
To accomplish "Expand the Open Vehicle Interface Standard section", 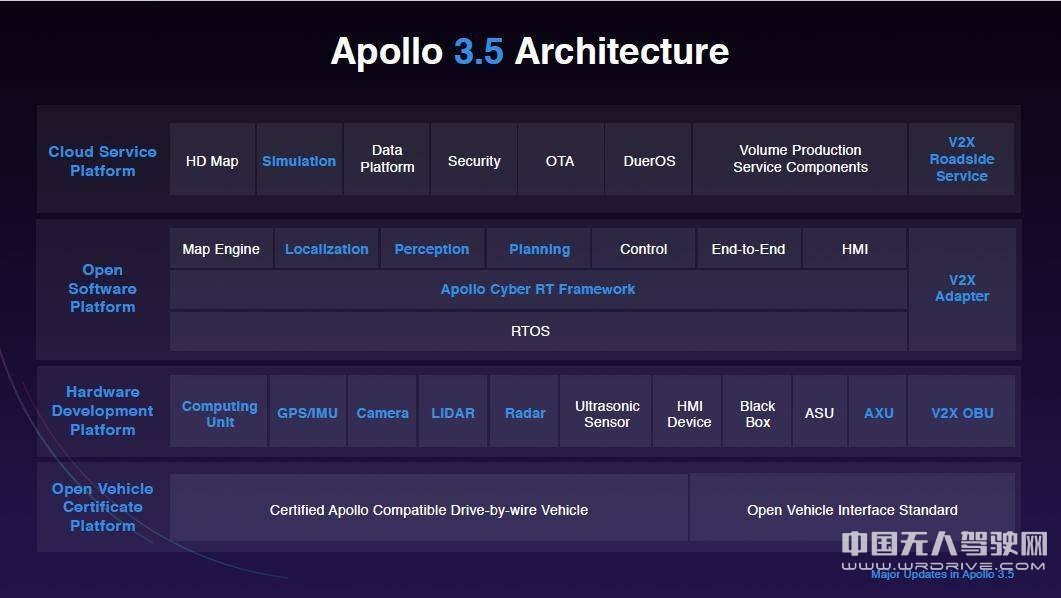I will click(852, 510).
